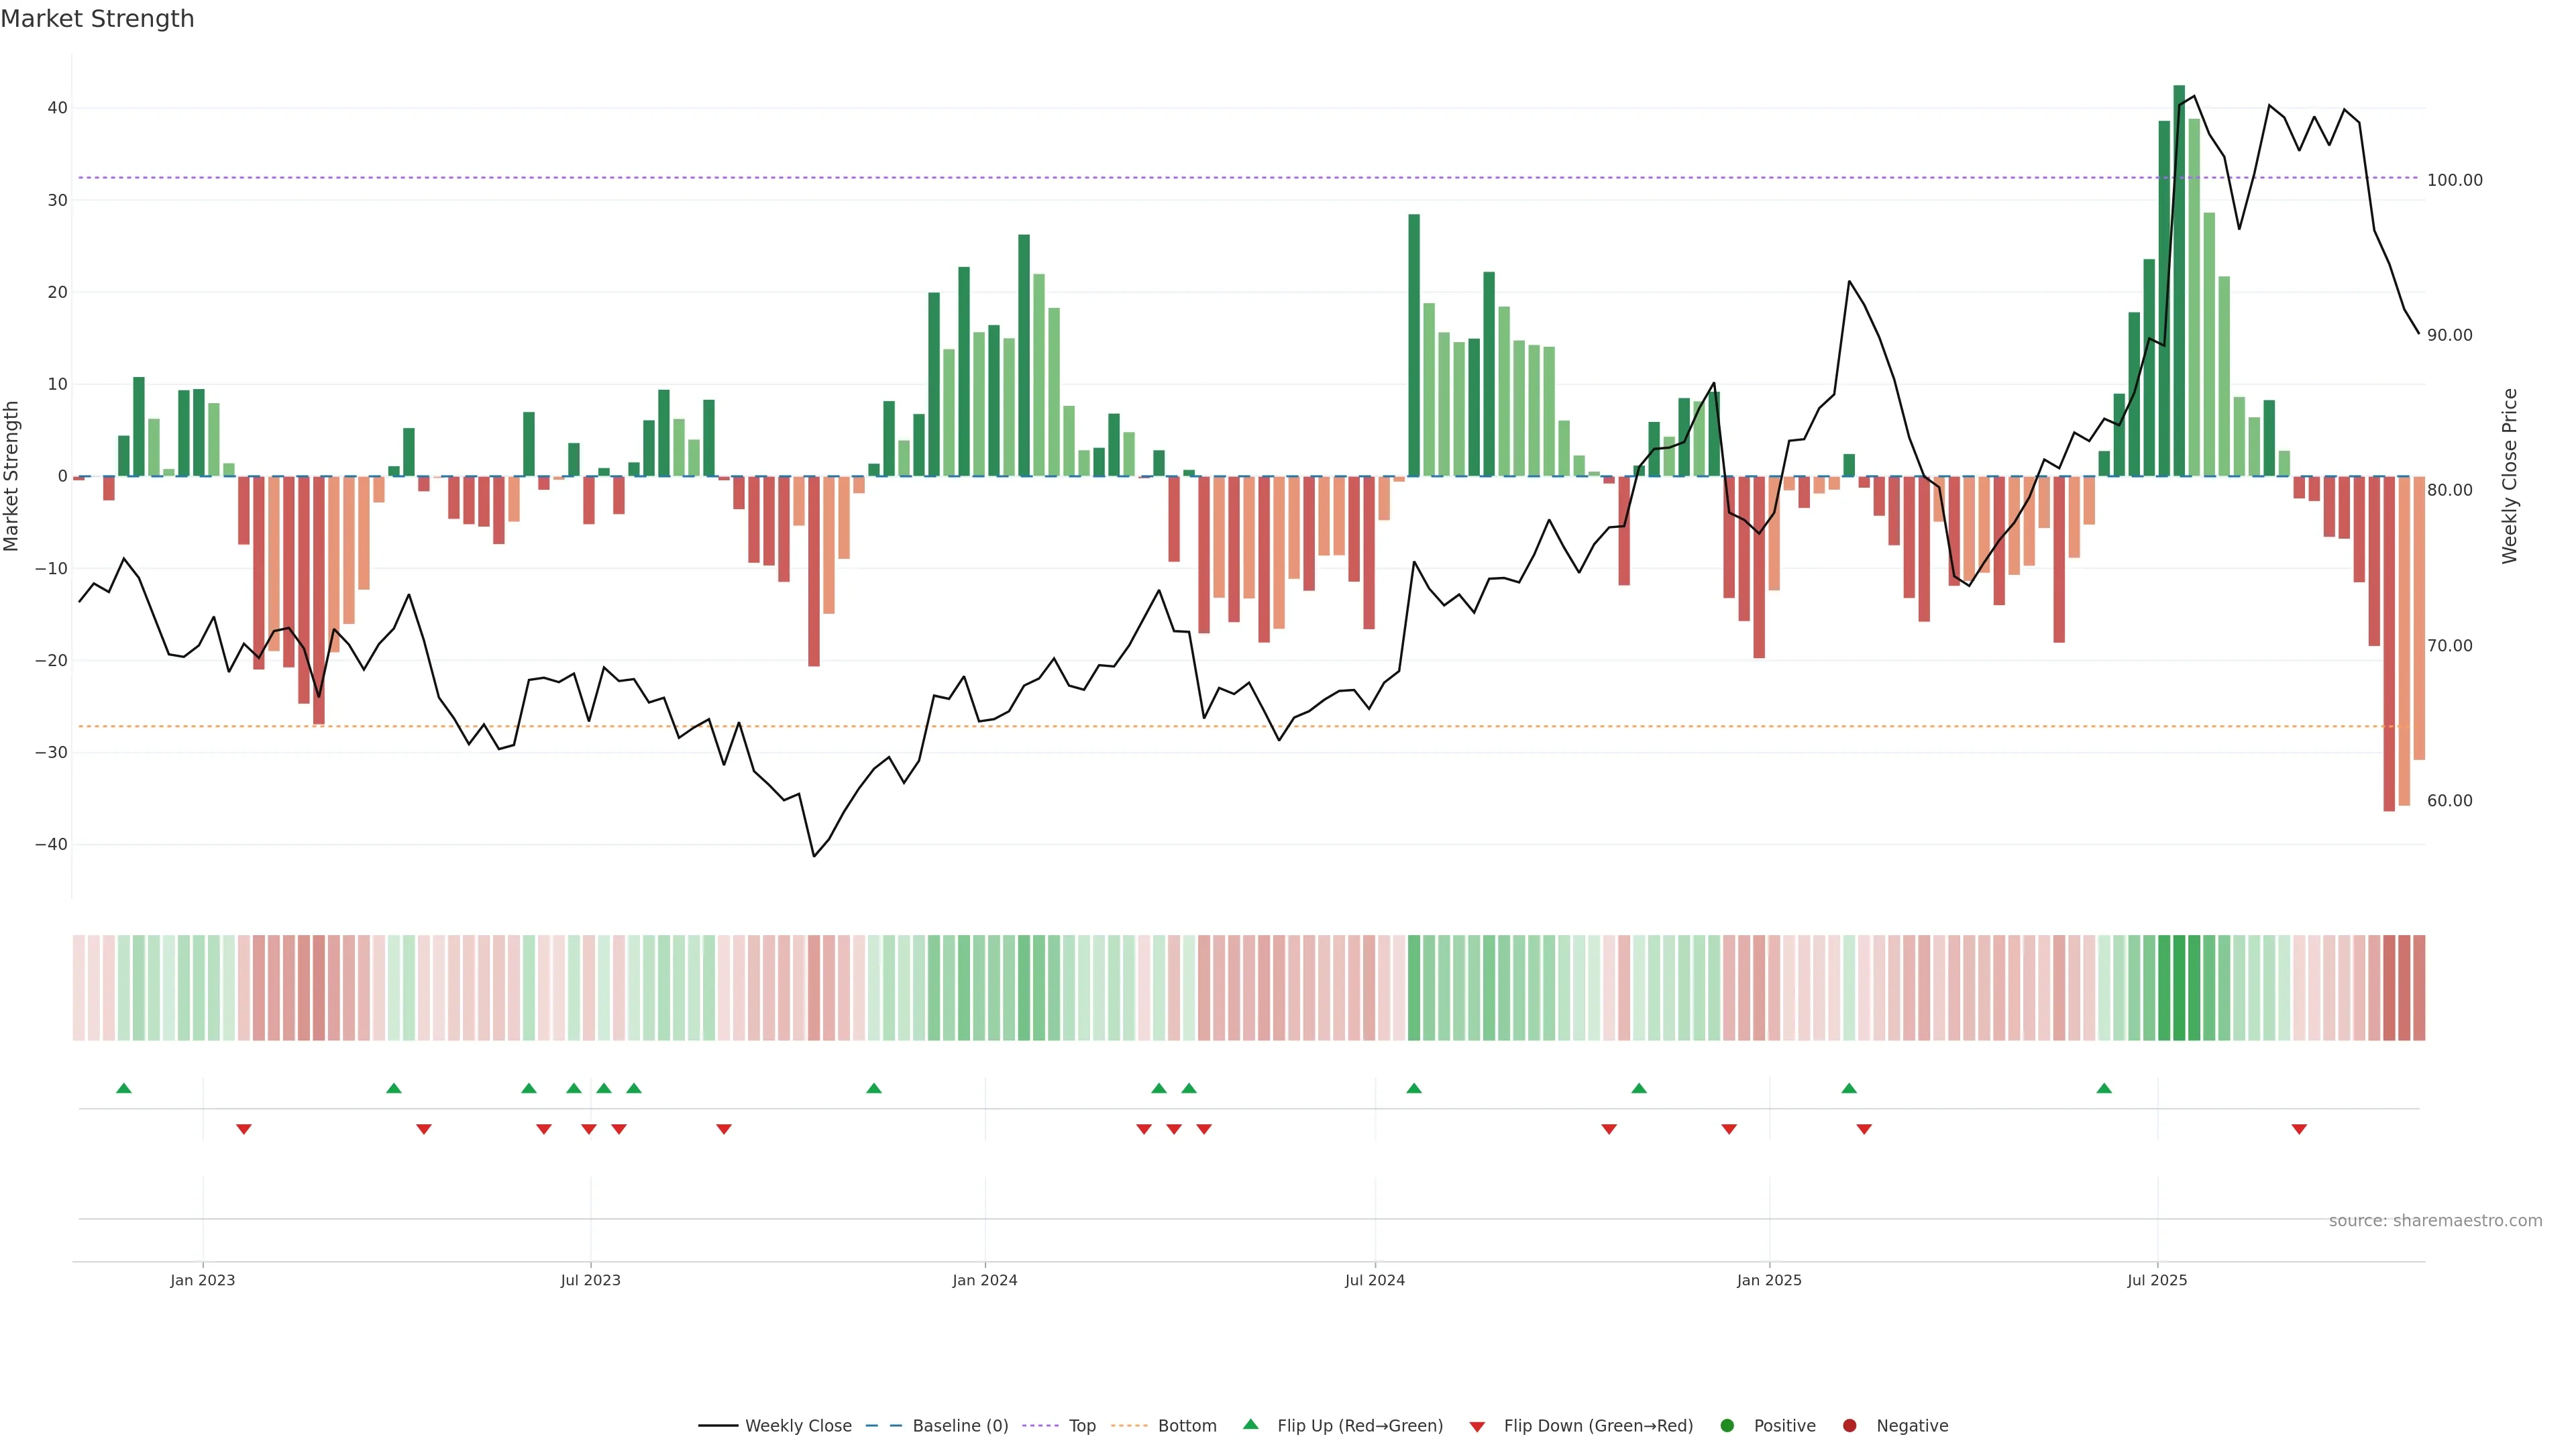Click the source sharemaestro.com text
The image size is (2576, 1449).
click(2435, 1221)
